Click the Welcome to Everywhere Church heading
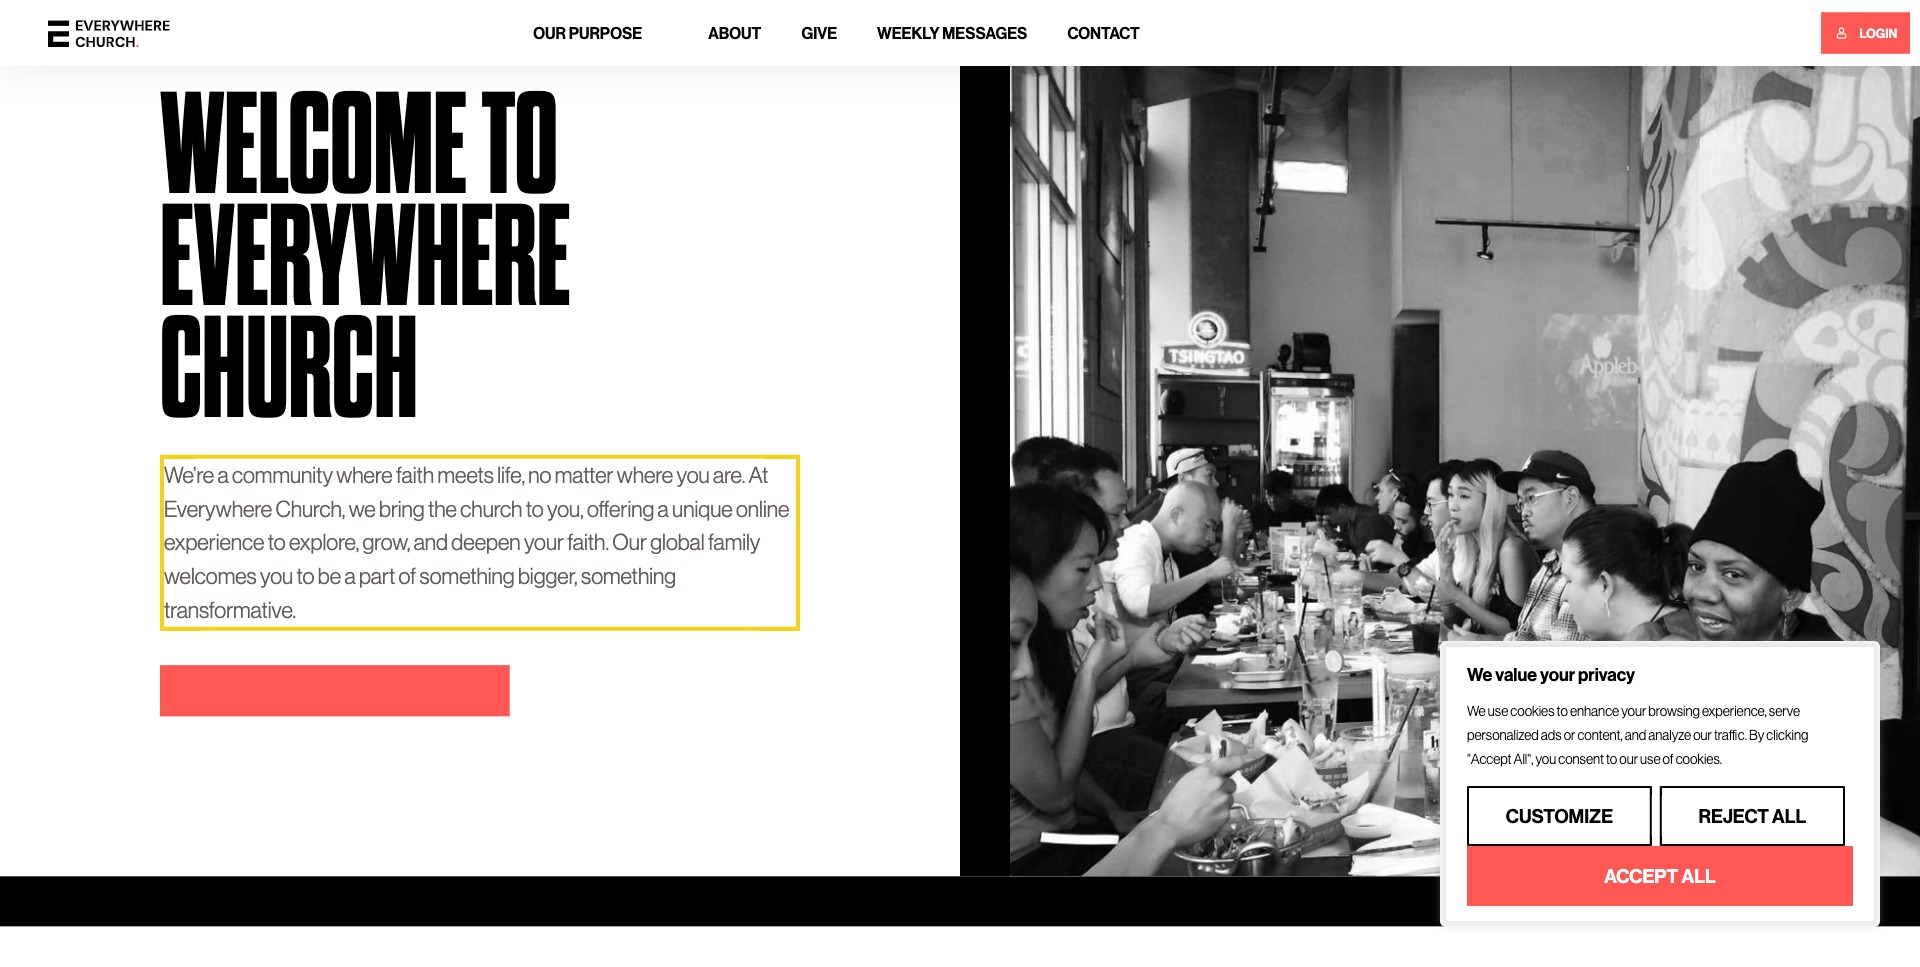 pyautogui.click(x=365, y=254)
